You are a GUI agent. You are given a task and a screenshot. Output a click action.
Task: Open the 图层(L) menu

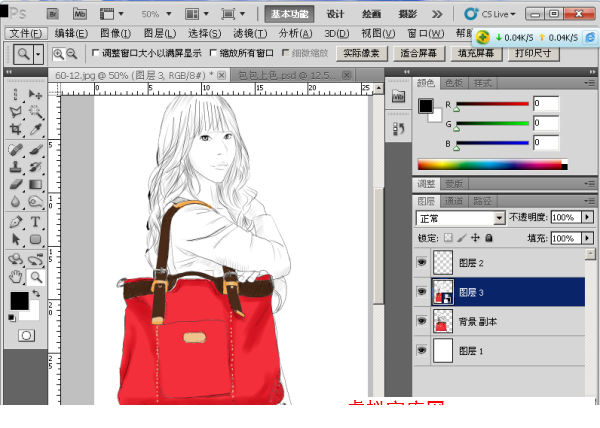coord(160,34)
